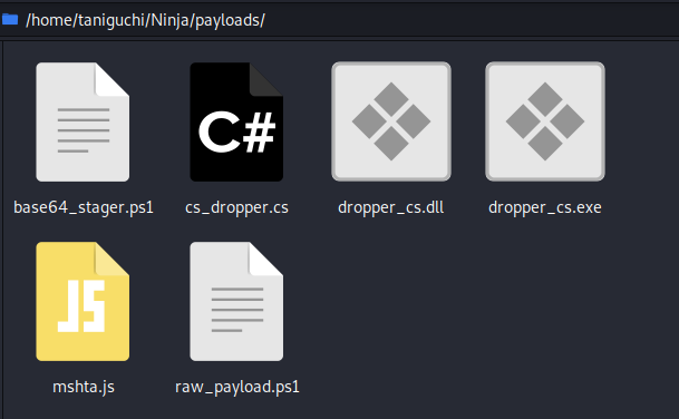Click the cs_dropper.cs filename label

(237, 208)
